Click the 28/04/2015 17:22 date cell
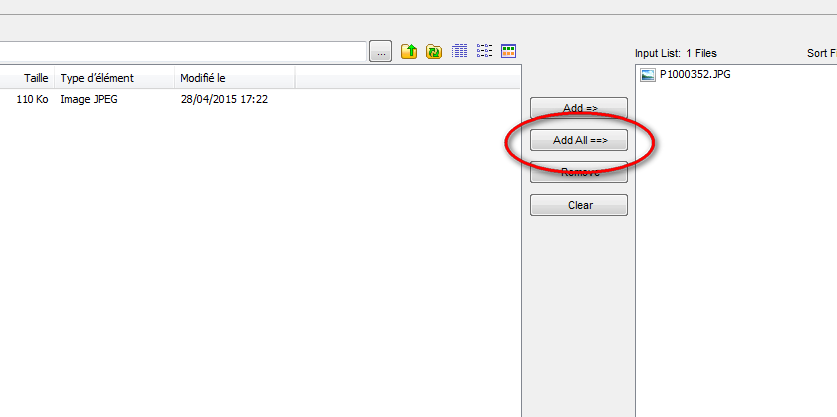The image size is (837, 417). [x=224, y=99]
